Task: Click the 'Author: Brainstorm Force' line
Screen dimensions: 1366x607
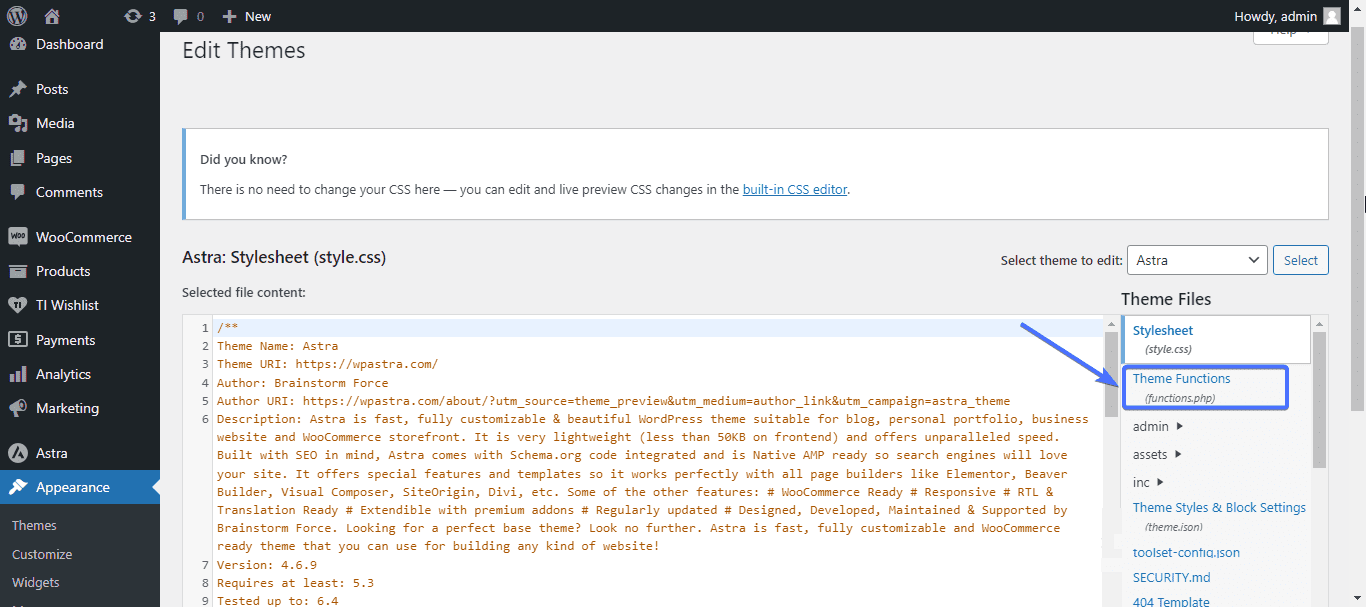Action: [x=302, y=383]
